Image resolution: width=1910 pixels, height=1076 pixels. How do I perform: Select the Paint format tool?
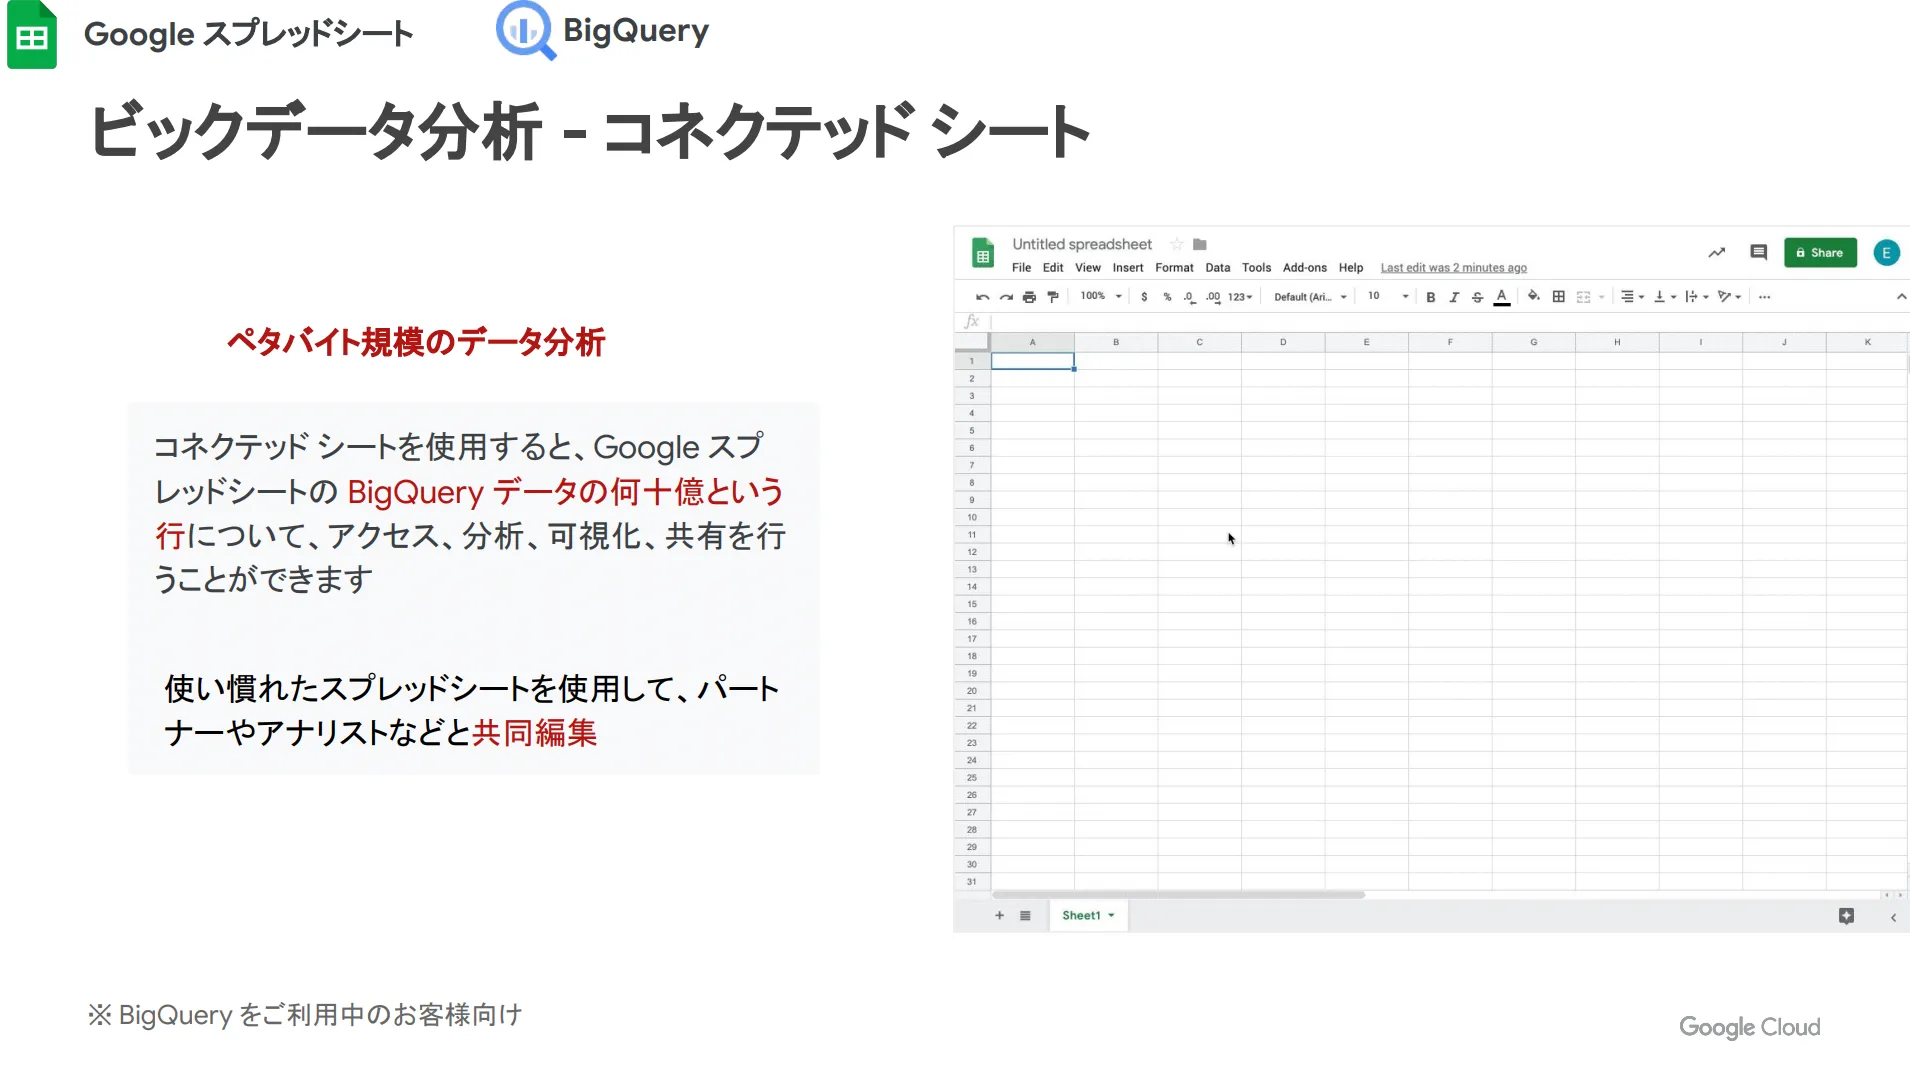point(1053,297)
